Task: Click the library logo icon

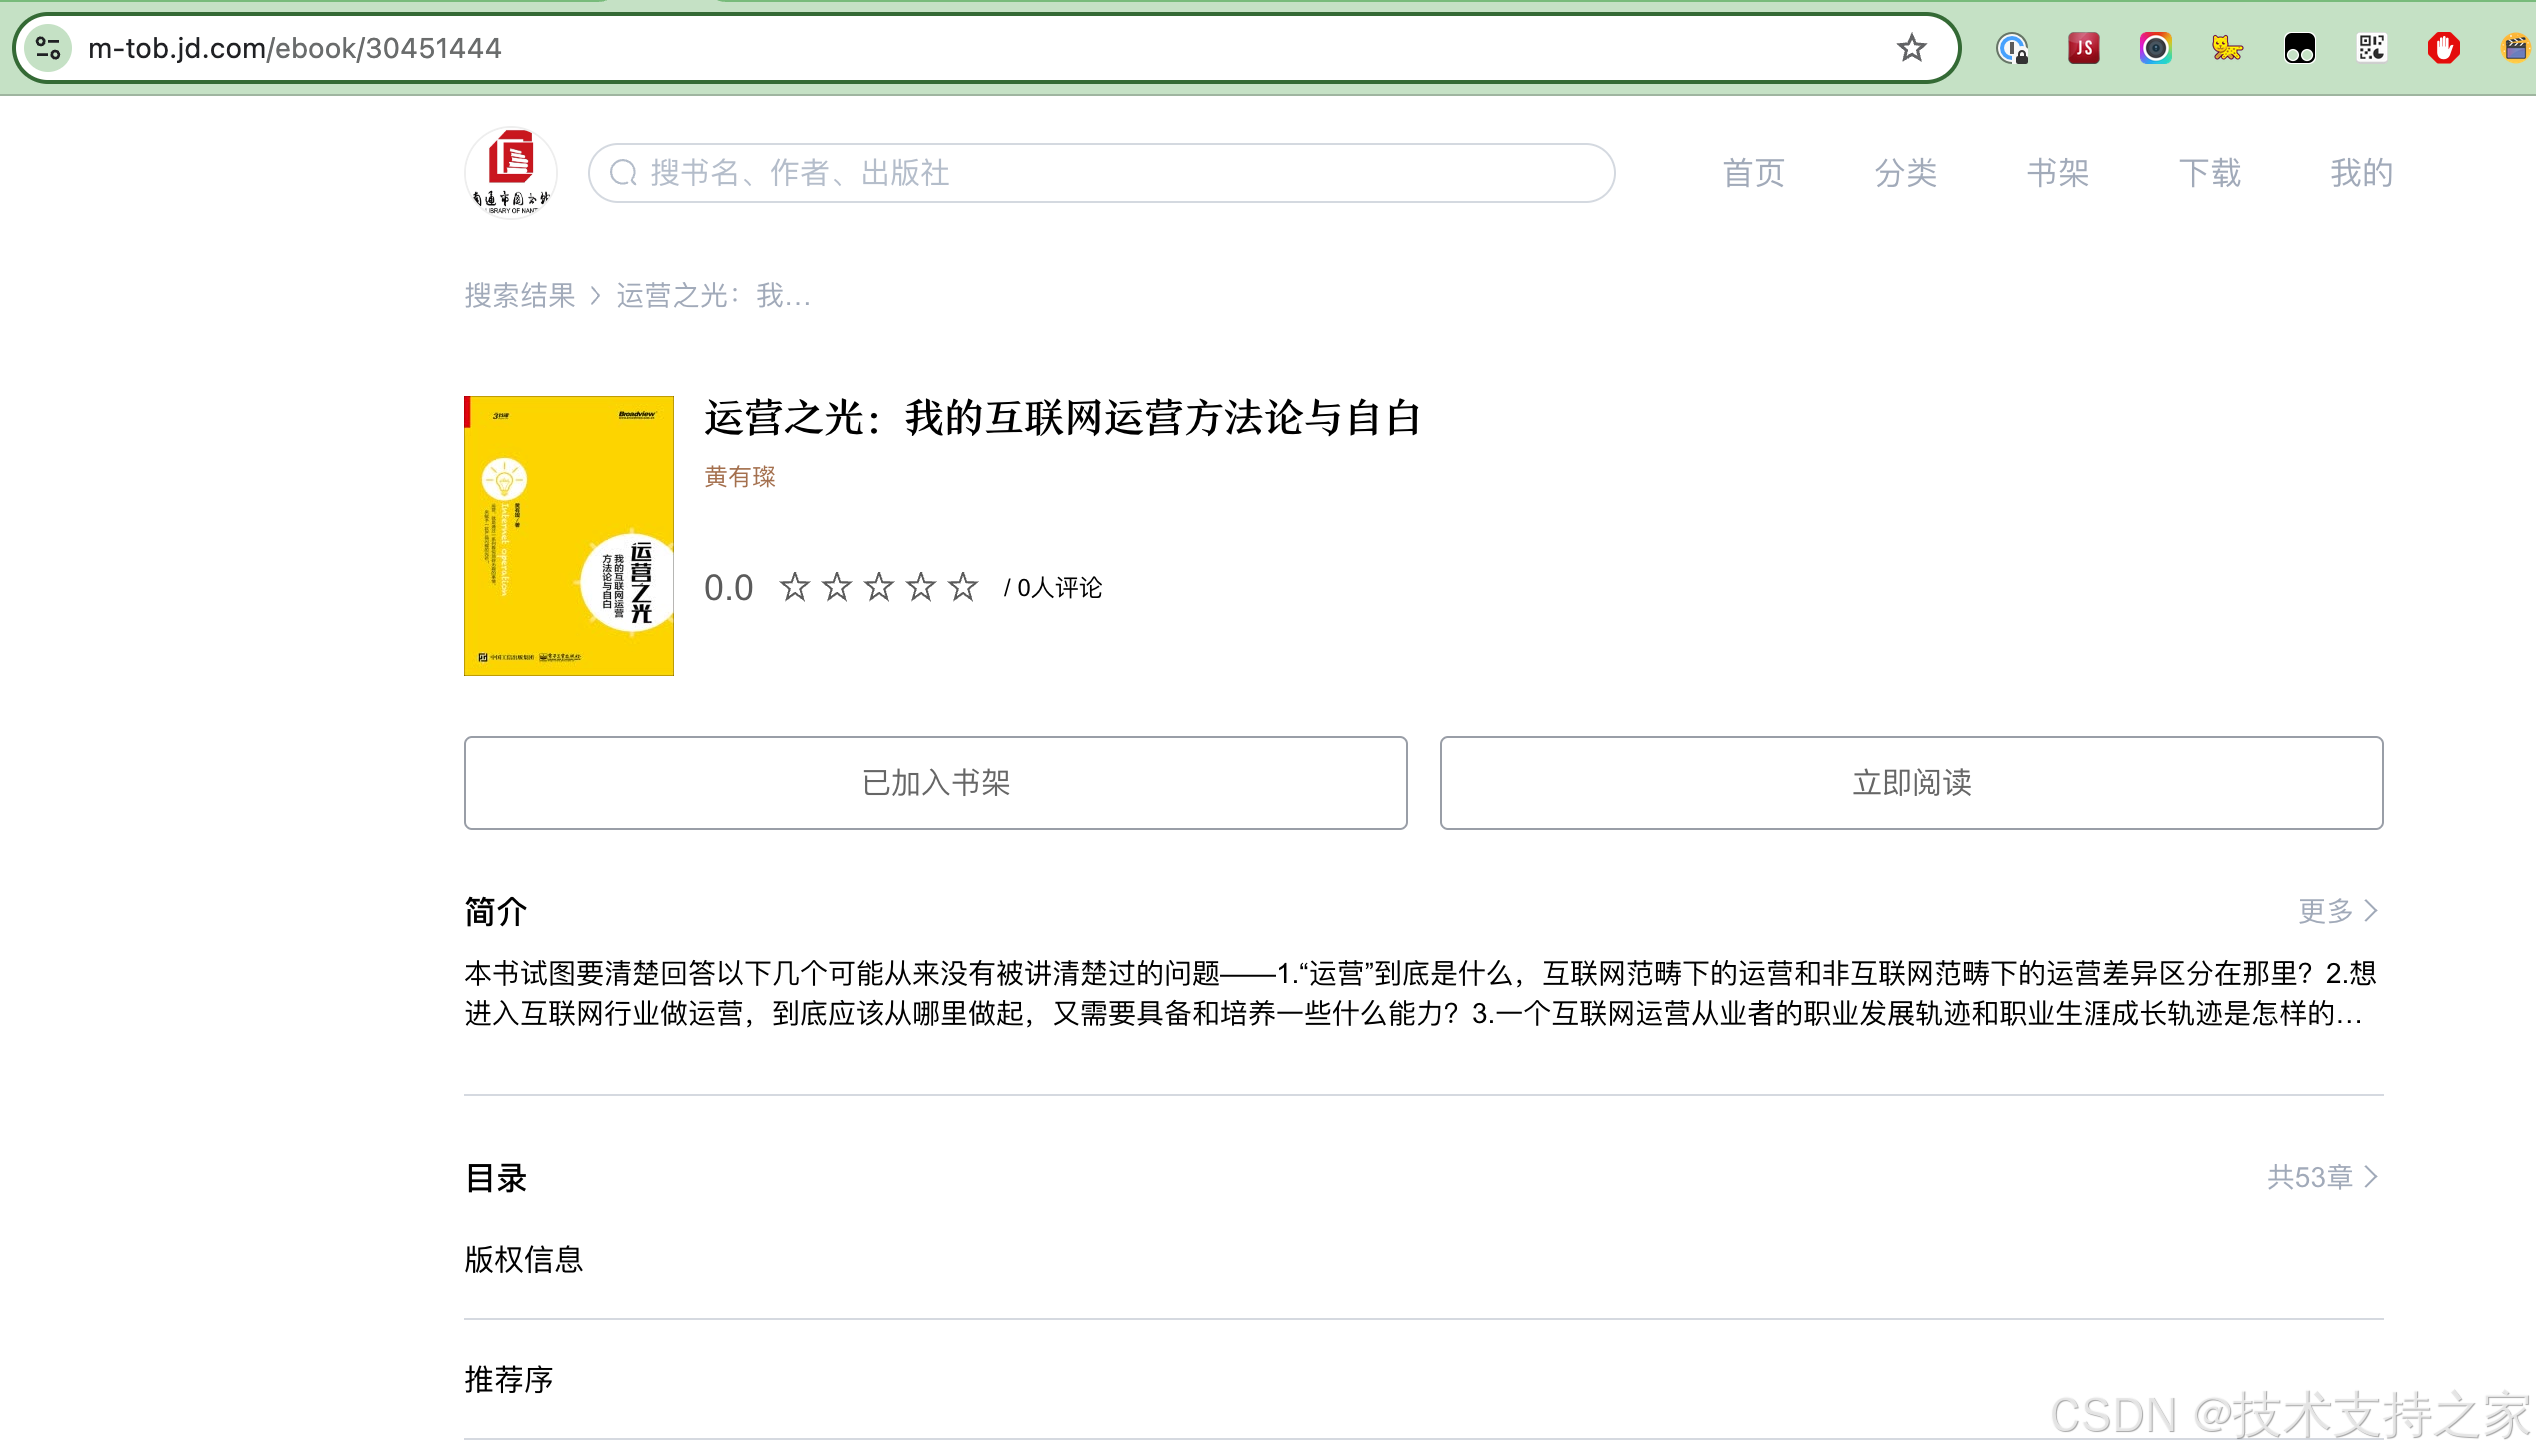Action: click(x=511, y=172)
